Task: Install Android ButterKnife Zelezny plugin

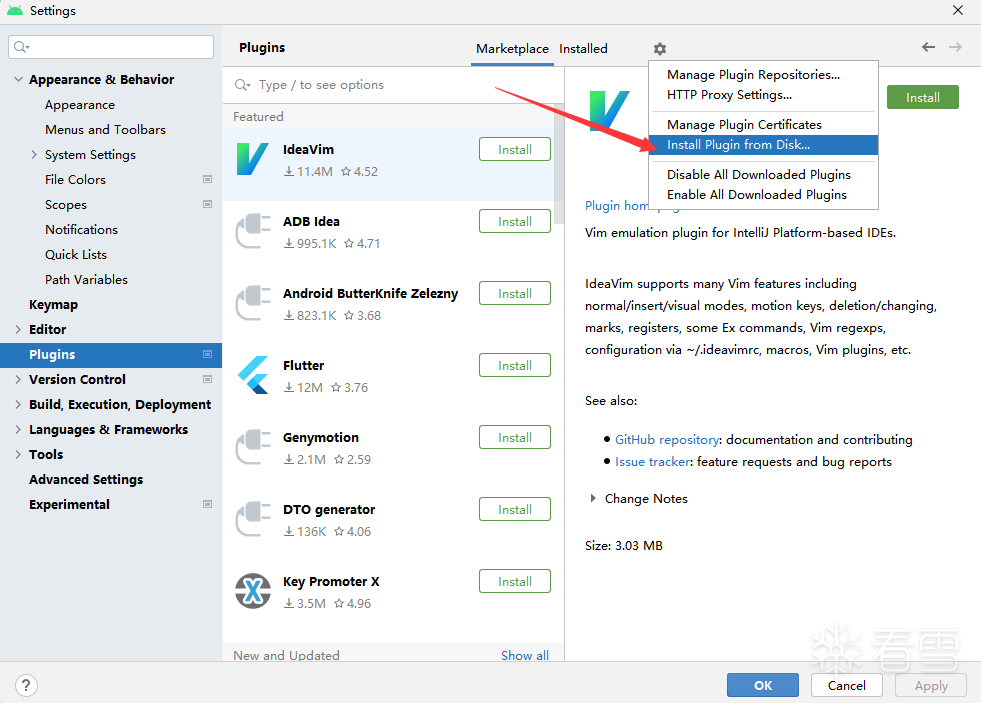Action: [x=515, y=293]
